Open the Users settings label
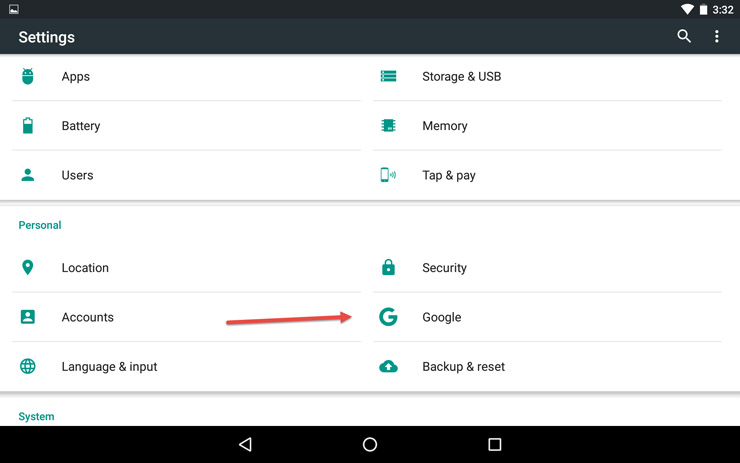This screenshot has width=740, height=463. (77, 175)
